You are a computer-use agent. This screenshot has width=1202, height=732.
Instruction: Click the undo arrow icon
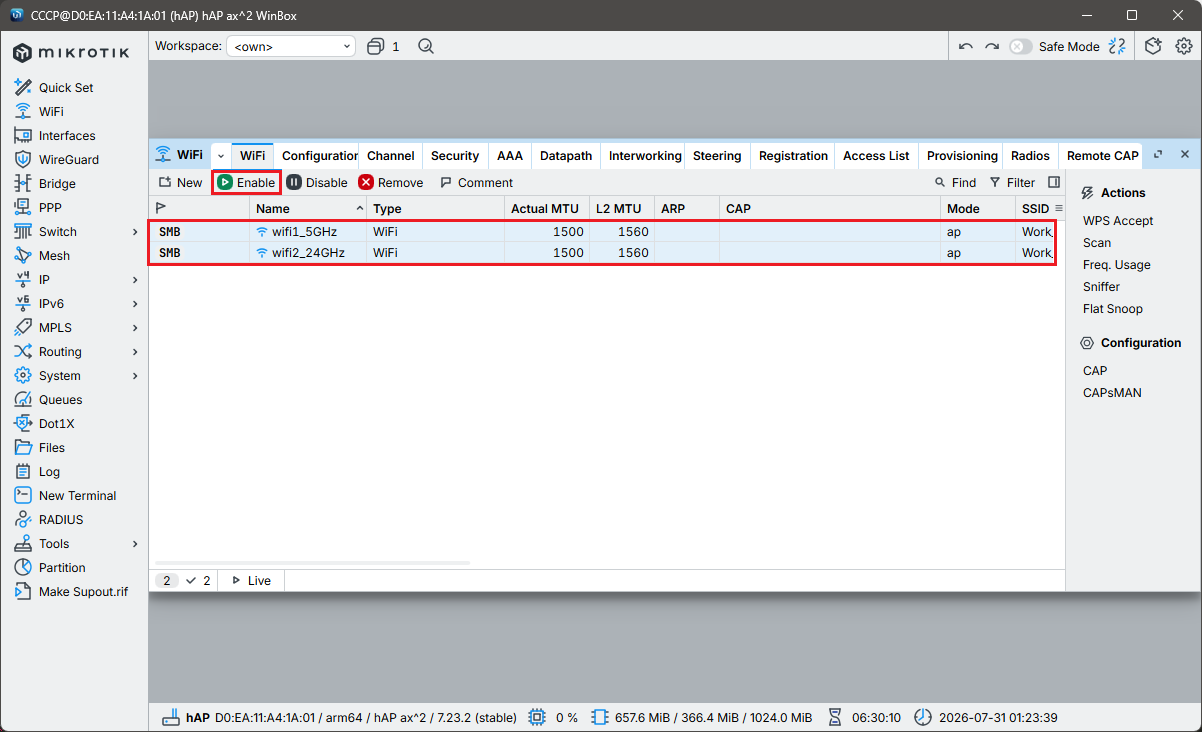[x=965, y=46]
